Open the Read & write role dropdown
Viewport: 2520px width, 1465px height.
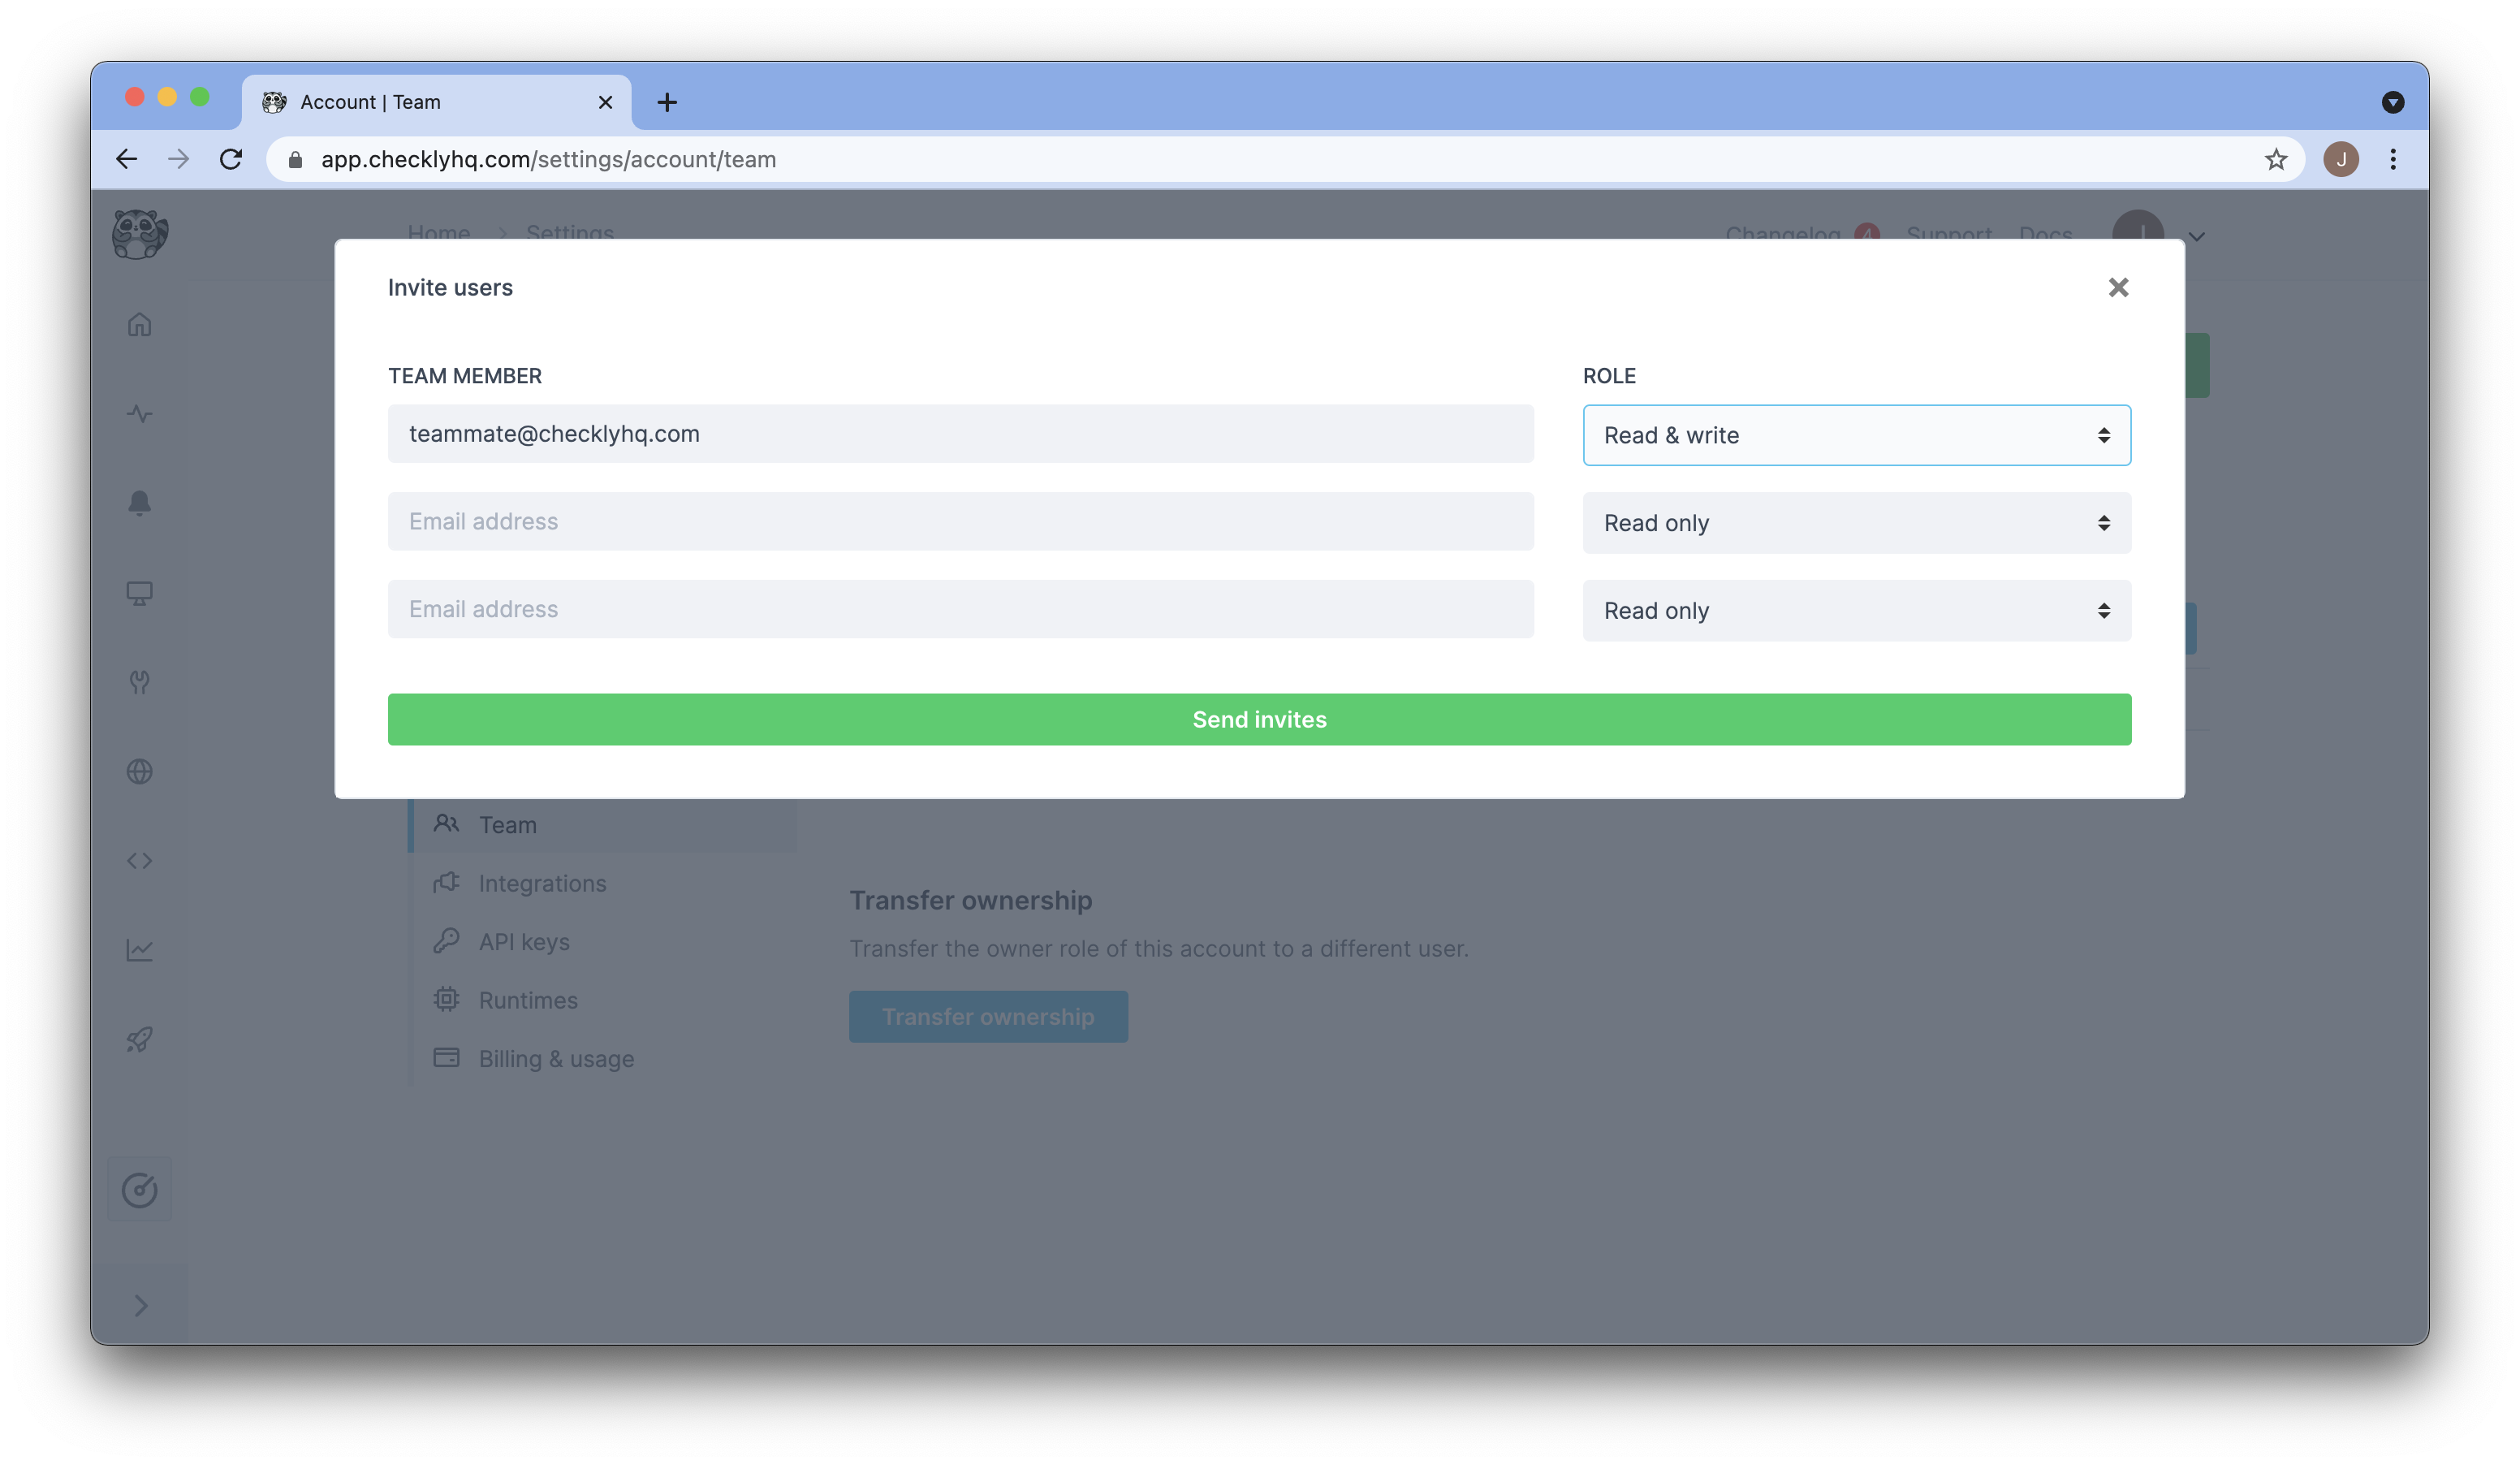(1856, 435)
